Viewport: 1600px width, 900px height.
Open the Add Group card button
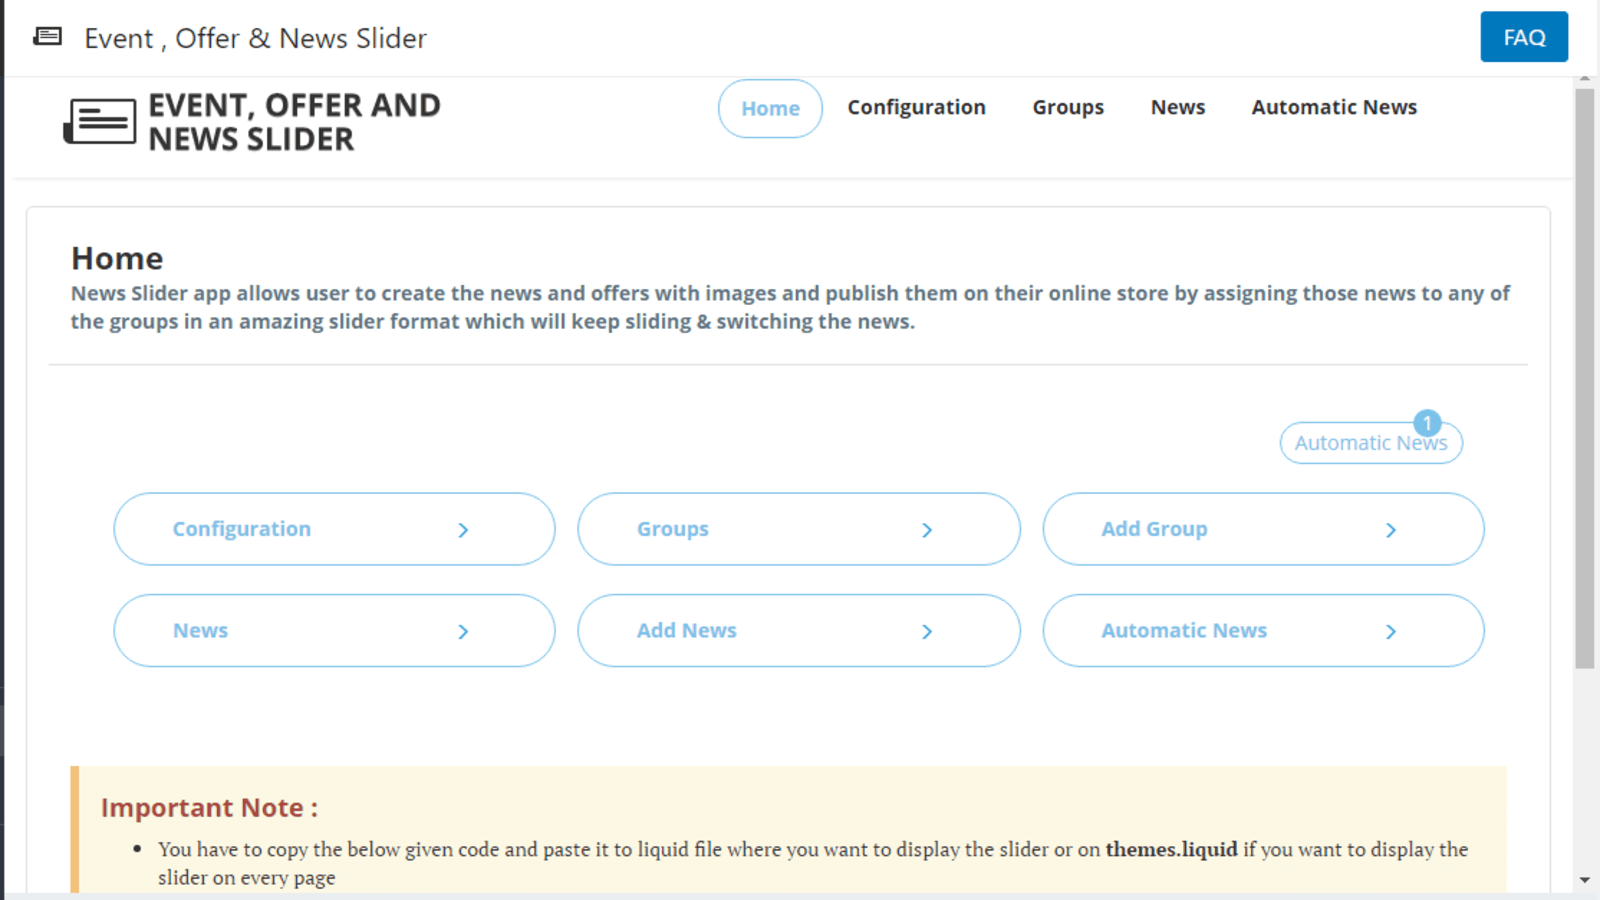pyautogui.click(x=1262, y=529)
